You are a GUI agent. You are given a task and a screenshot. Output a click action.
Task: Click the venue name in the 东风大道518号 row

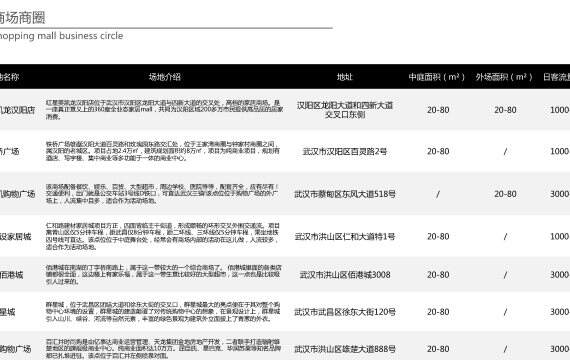point(17,194)
